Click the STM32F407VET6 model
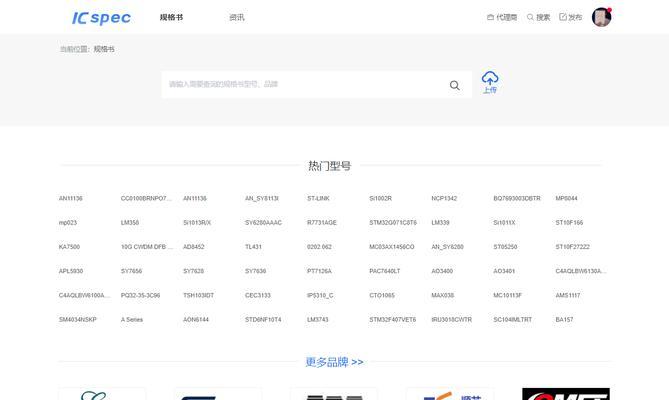The height and width of the screenshot is (400, 669). coord(393,320)
